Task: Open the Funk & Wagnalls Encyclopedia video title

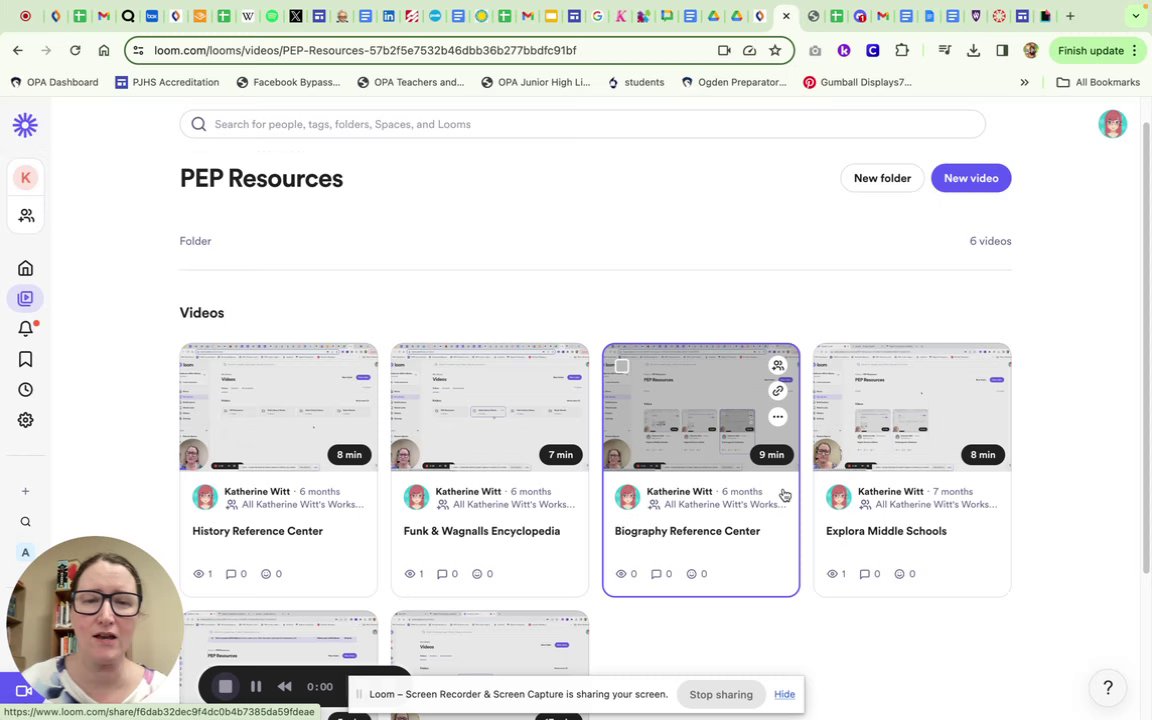Action: tap(481, 531)
